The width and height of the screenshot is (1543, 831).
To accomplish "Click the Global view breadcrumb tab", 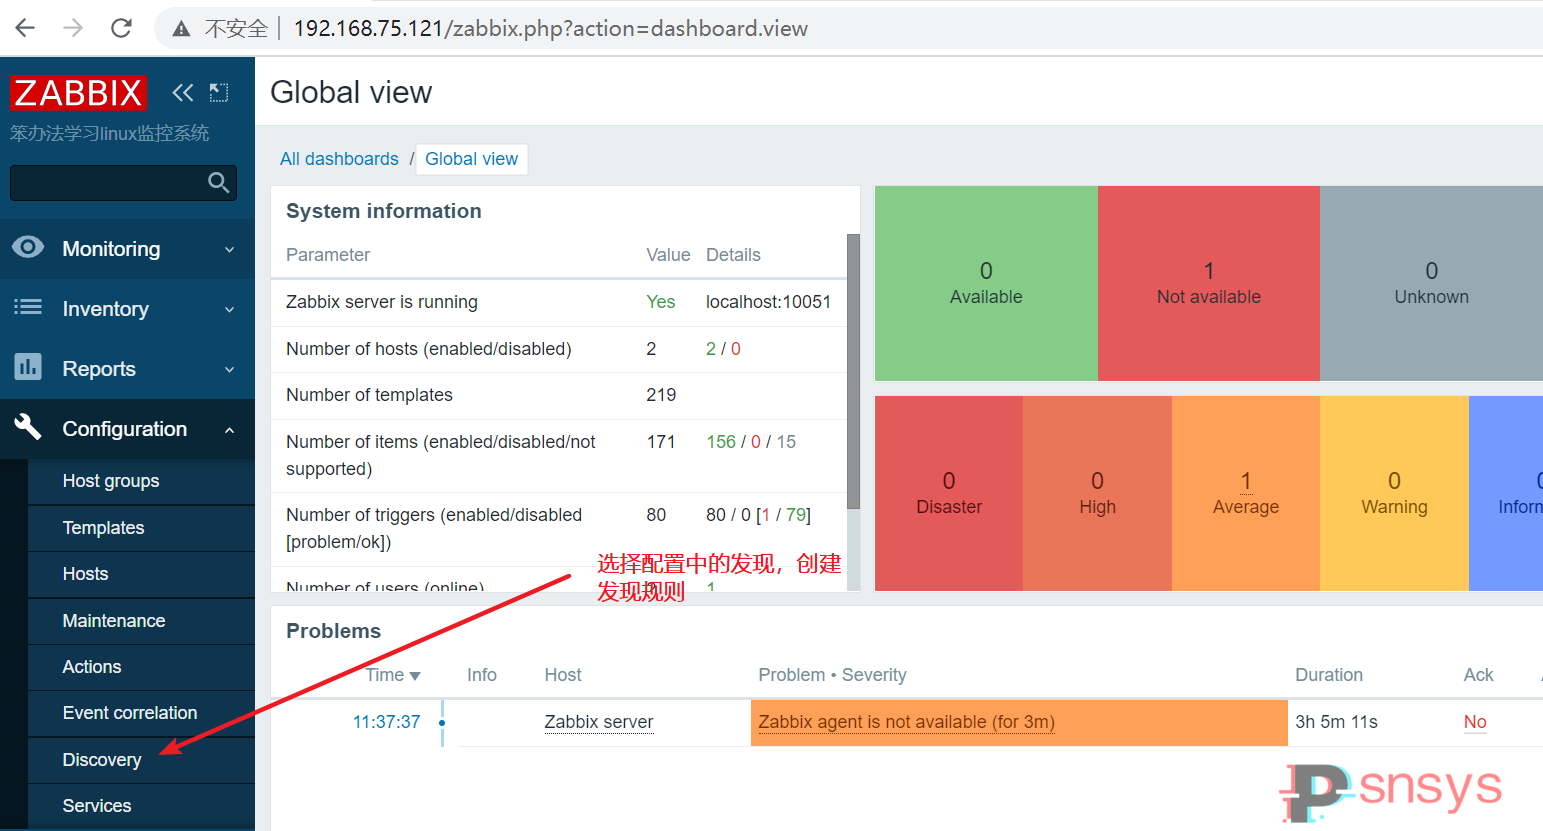I will (x=471, y=159).
